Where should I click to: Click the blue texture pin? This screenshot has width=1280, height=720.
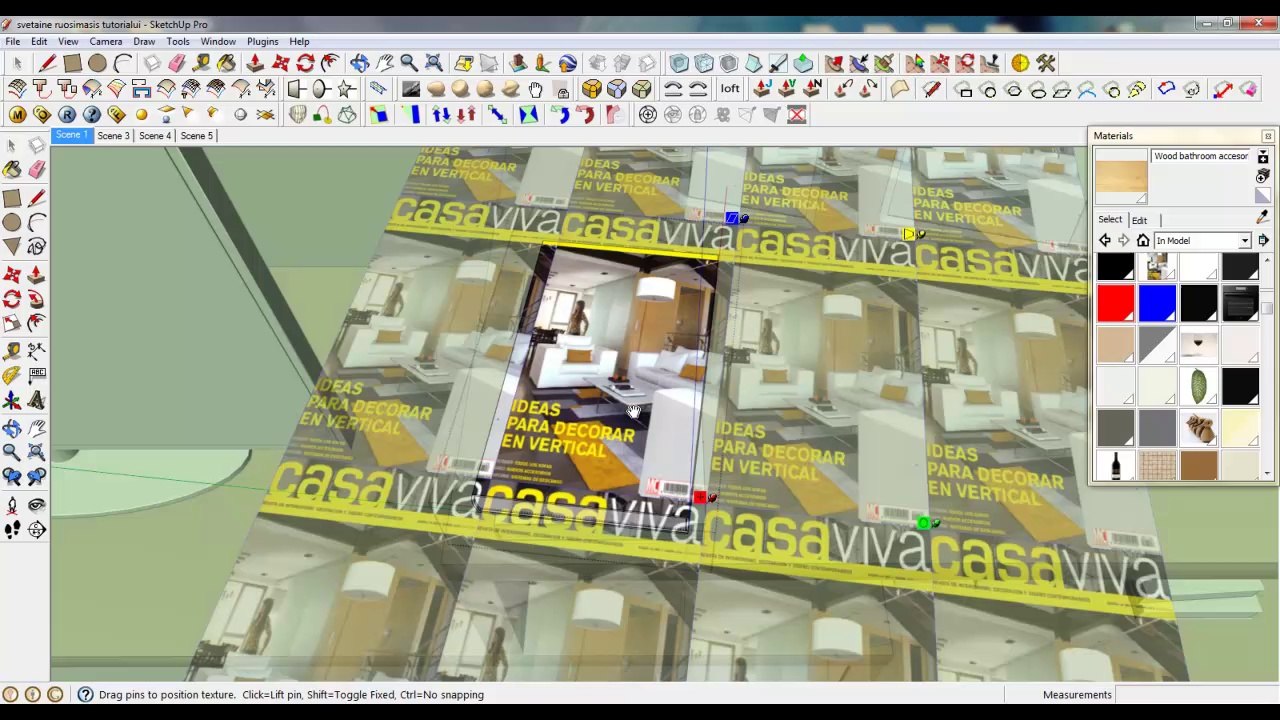tap(735, 218)
